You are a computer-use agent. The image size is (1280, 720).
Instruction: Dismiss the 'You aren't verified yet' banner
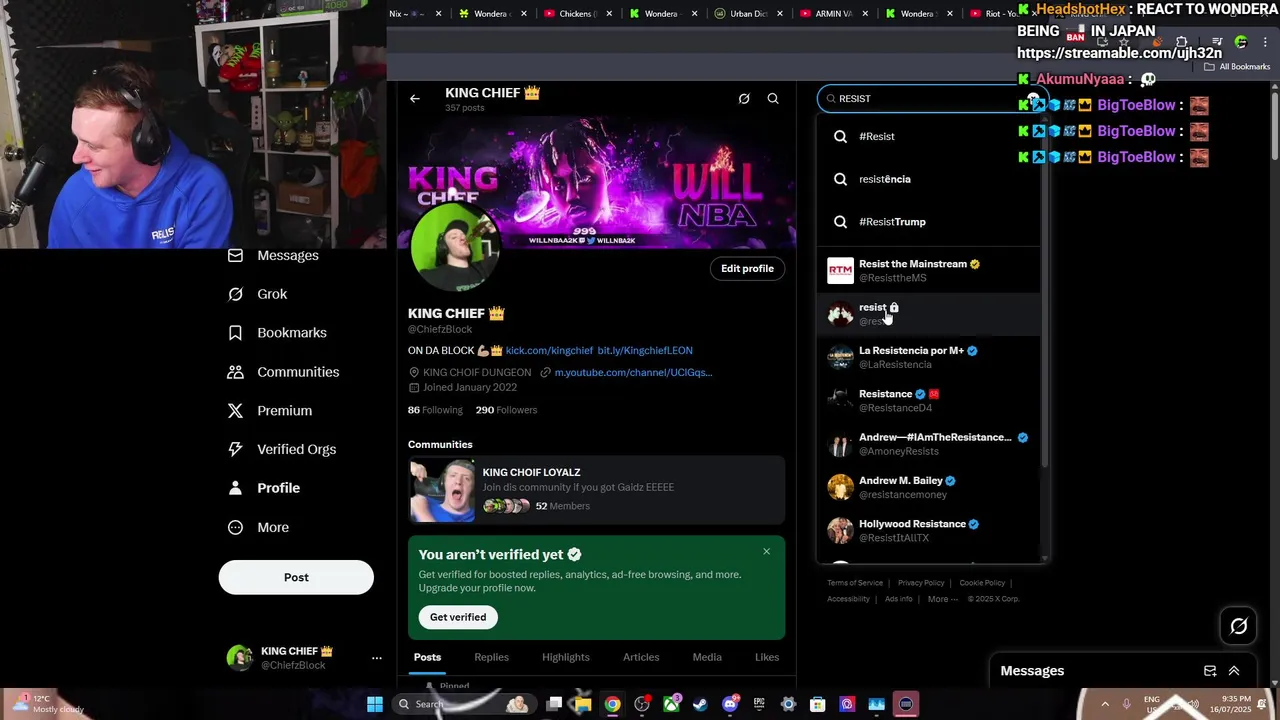766,551
